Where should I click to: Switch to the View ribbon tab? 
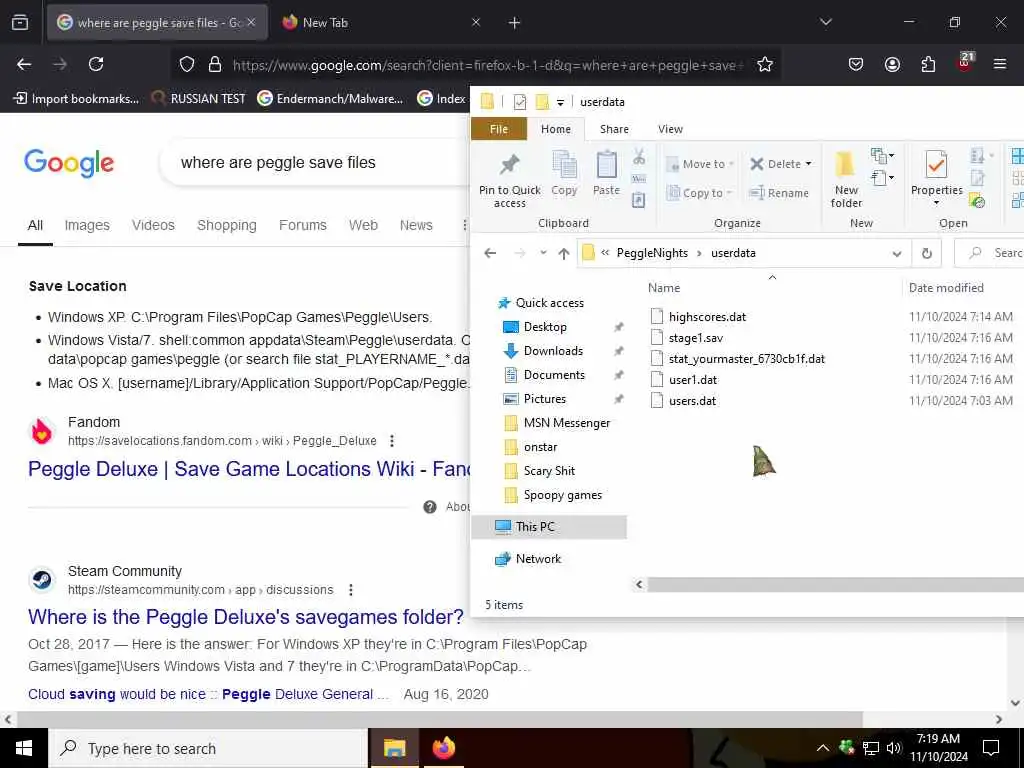(670, 129)
